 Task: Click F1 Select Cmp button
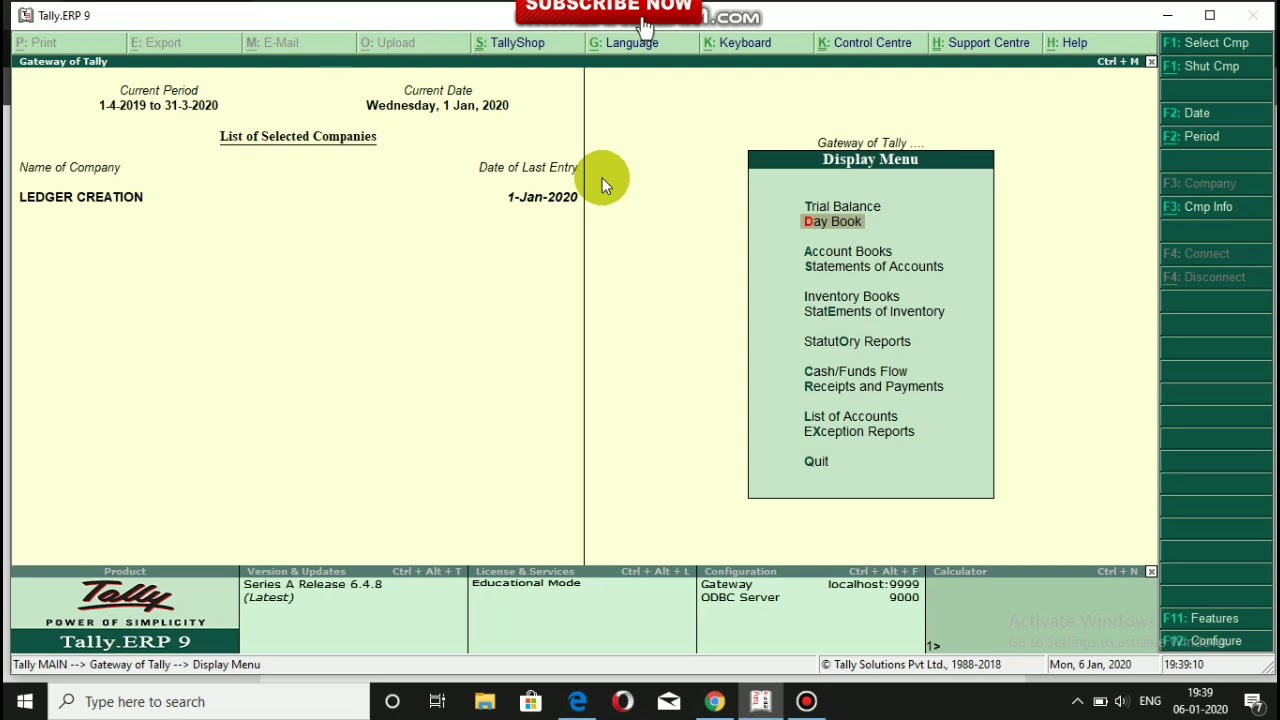1216,43
